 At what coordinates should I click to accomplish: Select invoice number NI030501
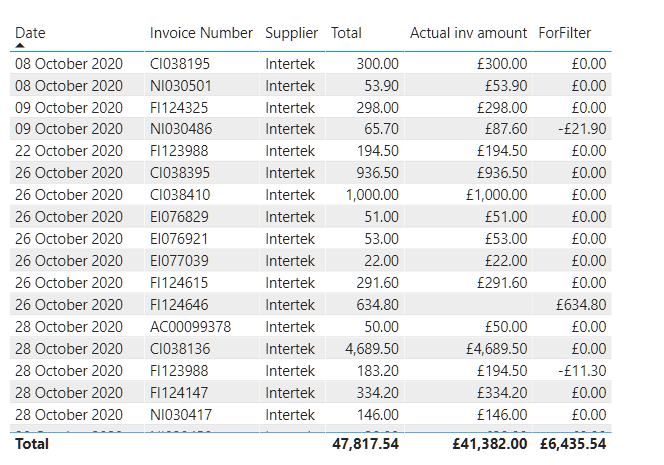point(180,86)
